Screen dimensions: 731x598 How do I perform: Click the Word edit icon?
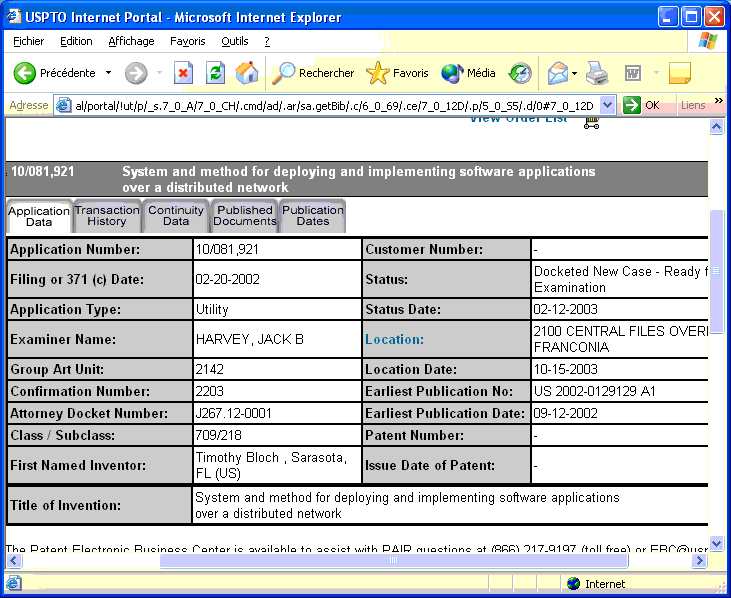633,73
